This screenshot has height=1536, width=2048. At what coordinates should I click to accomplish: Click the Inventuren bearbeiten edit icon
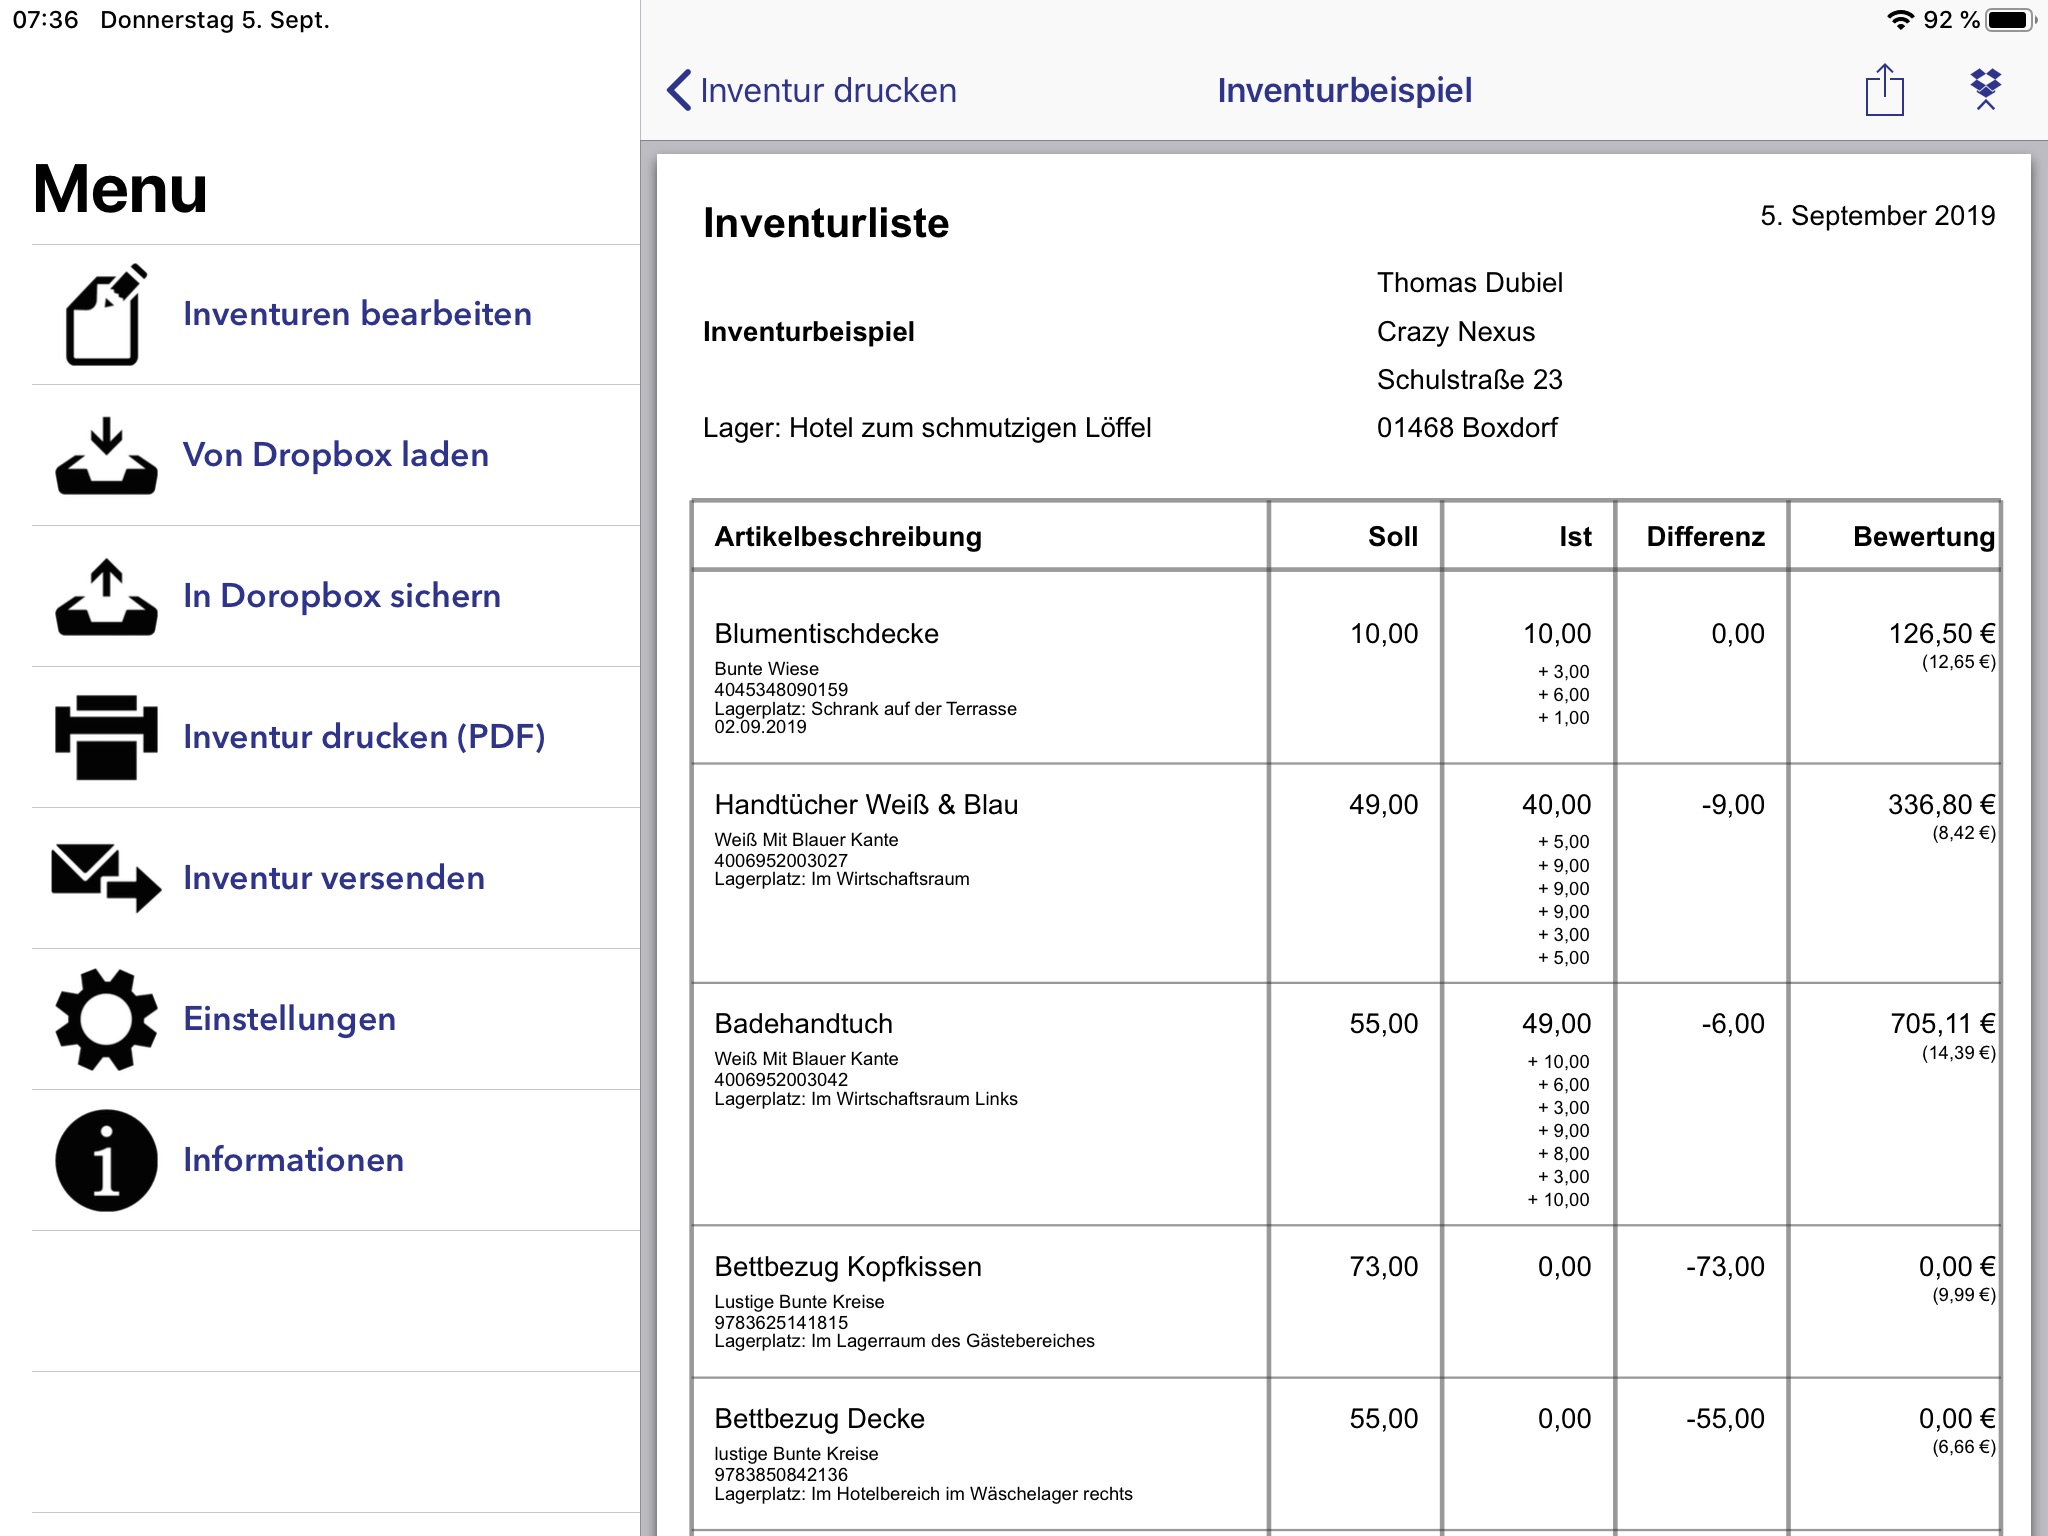[x=106, y=314]
